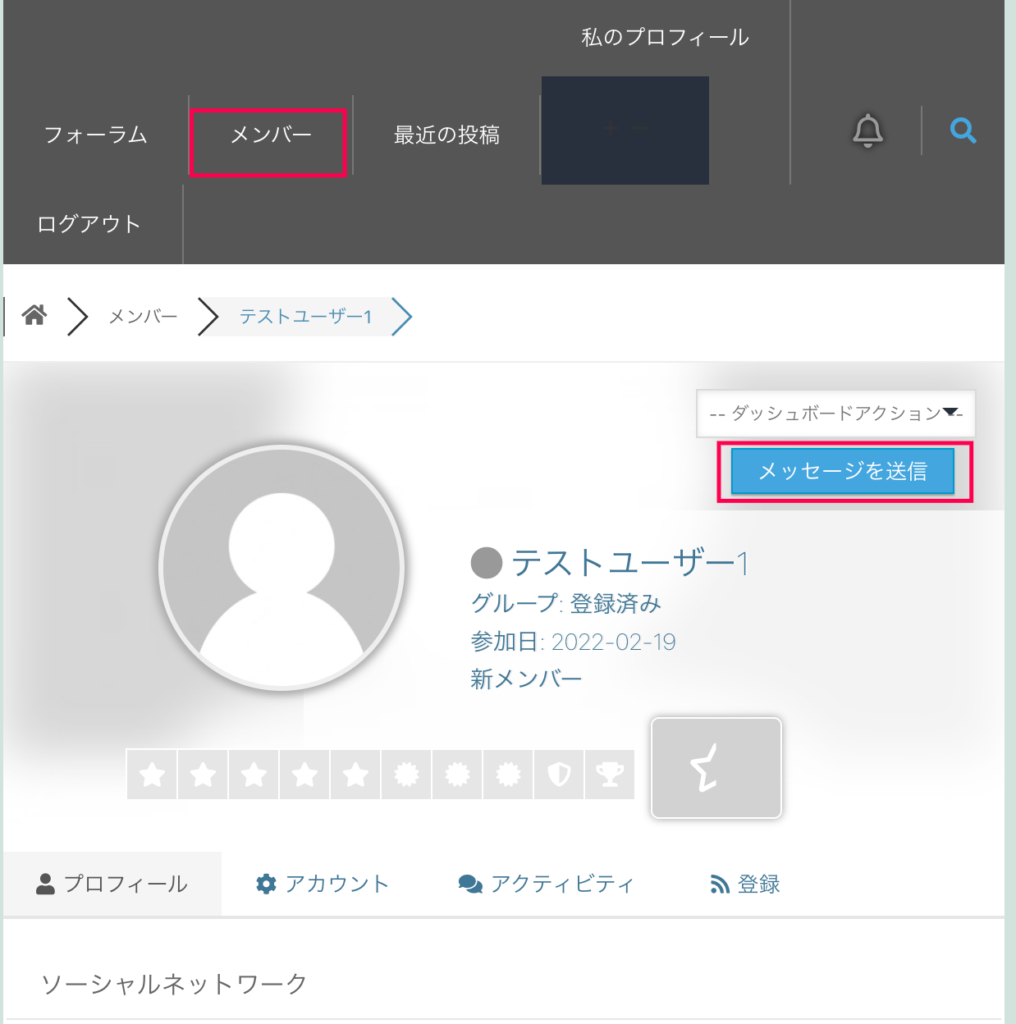
Task: Click the テストユーザー1 breadcrumb link
Action: point(306,317)
